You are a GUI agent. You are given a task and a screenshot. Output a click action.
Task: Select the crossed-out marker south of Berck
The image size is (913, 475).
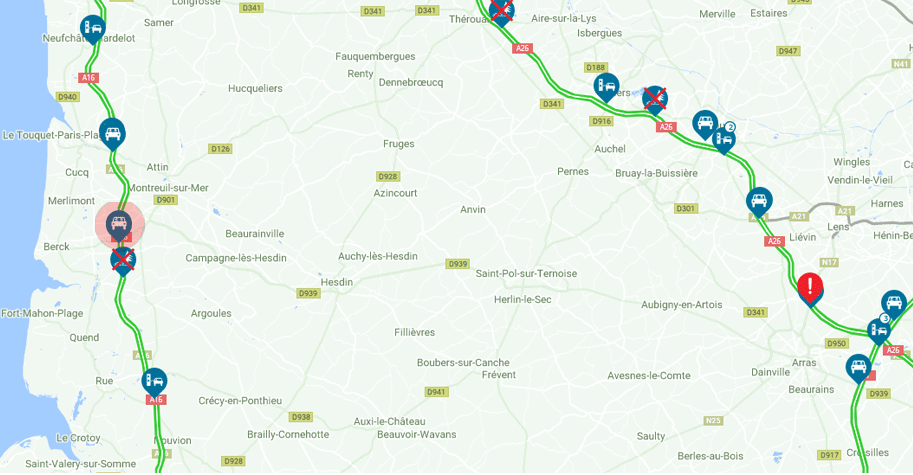tap(123, 260)
